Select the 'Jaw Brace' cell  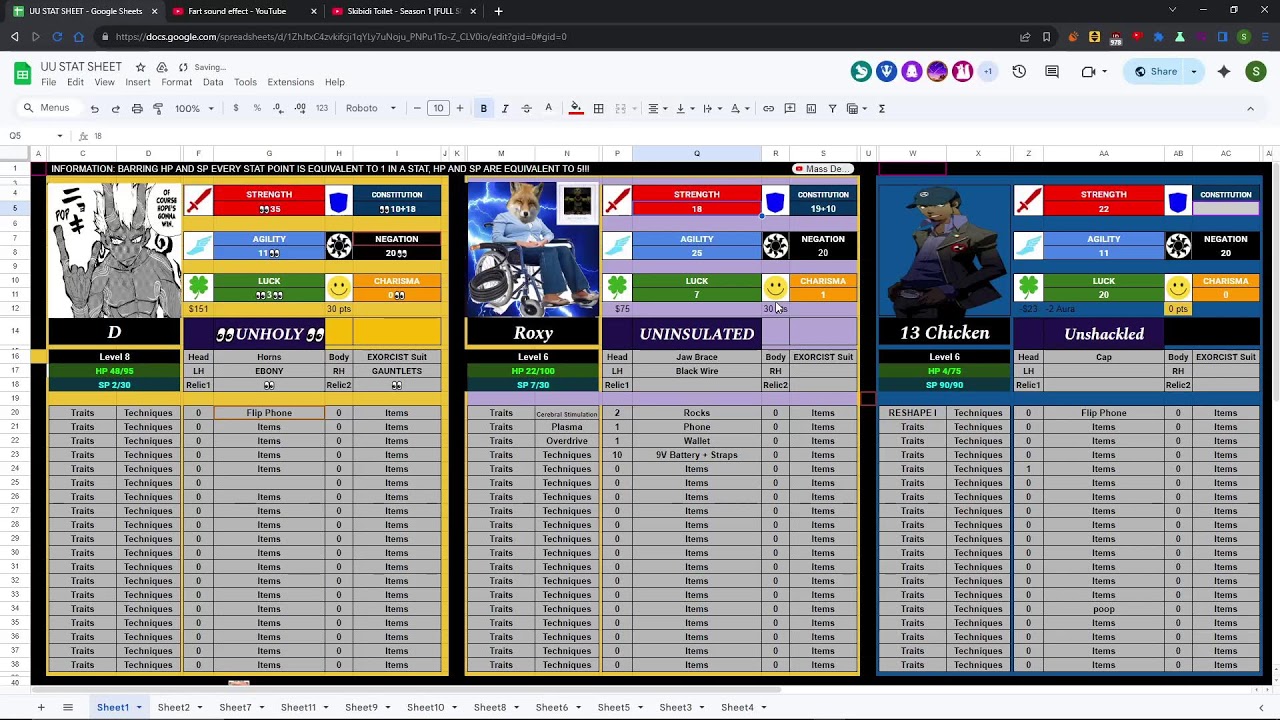[x=697, y=357]
